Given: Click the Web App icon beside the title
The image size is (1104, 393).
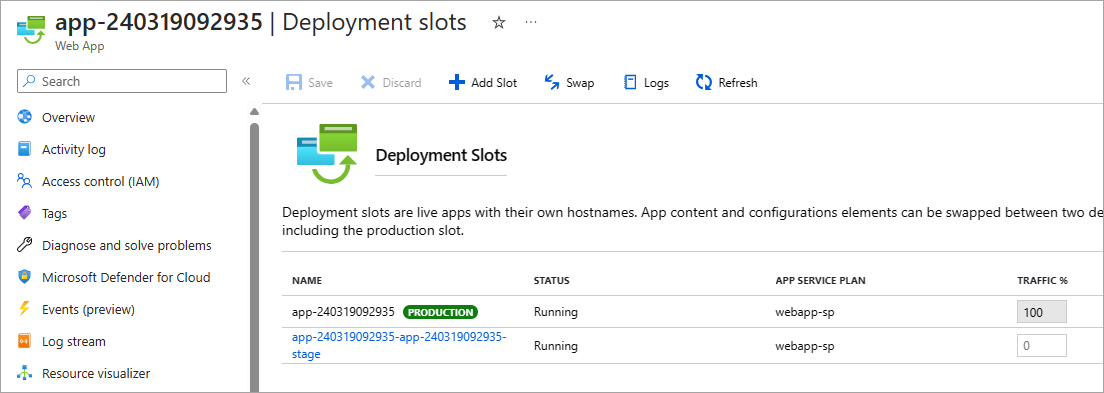Looking at the screenshot, I should coord(32,30).
